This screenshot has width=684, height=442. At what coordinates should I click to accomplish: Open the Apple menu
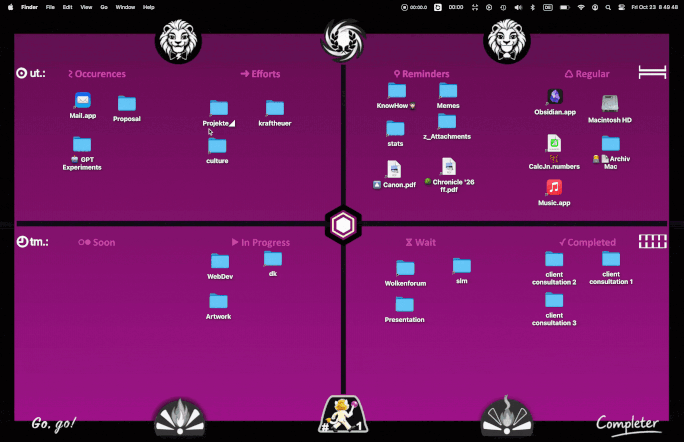[x=10, y=7]
